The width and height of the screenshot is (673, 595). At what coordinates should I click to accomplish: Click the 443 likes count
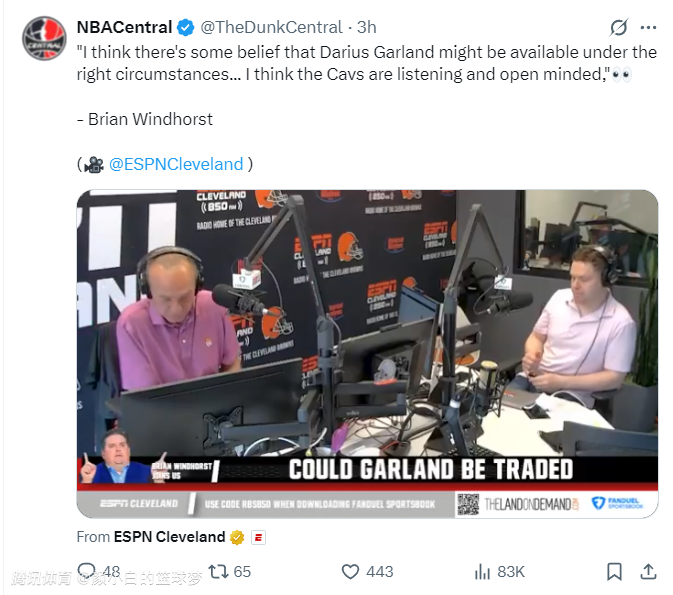click(379, 572)
